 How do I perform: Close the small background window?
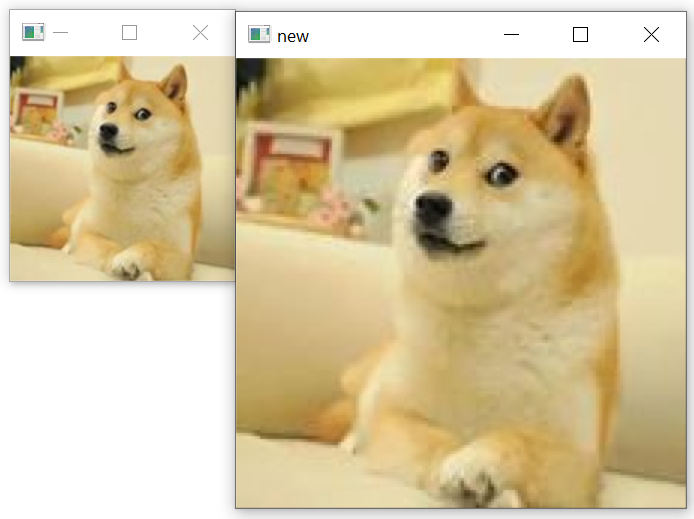point(200,32)
